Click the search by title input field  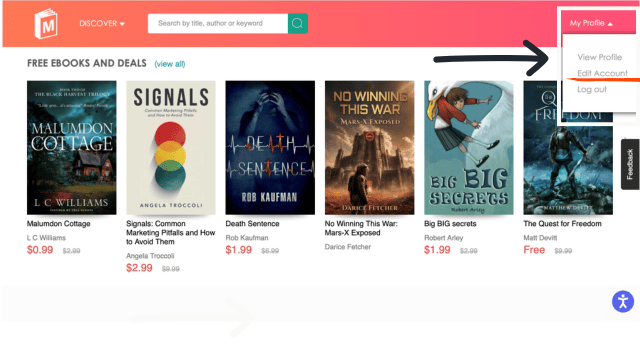tap(218, 23)
